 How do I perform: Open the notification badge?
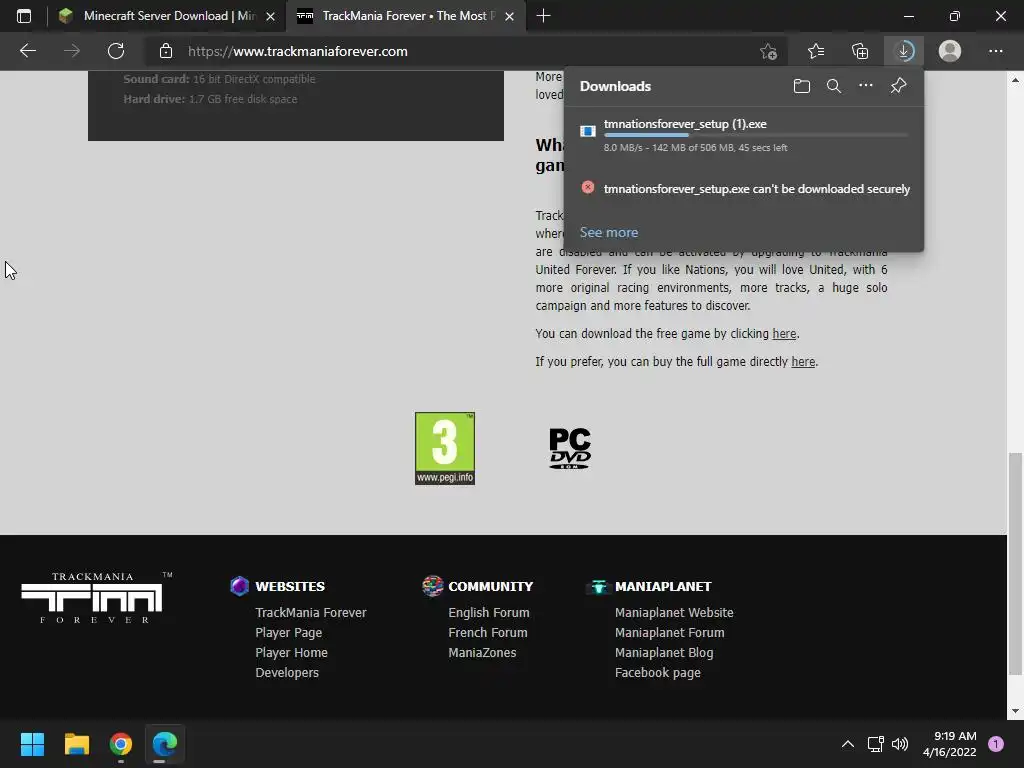point(996,744)
